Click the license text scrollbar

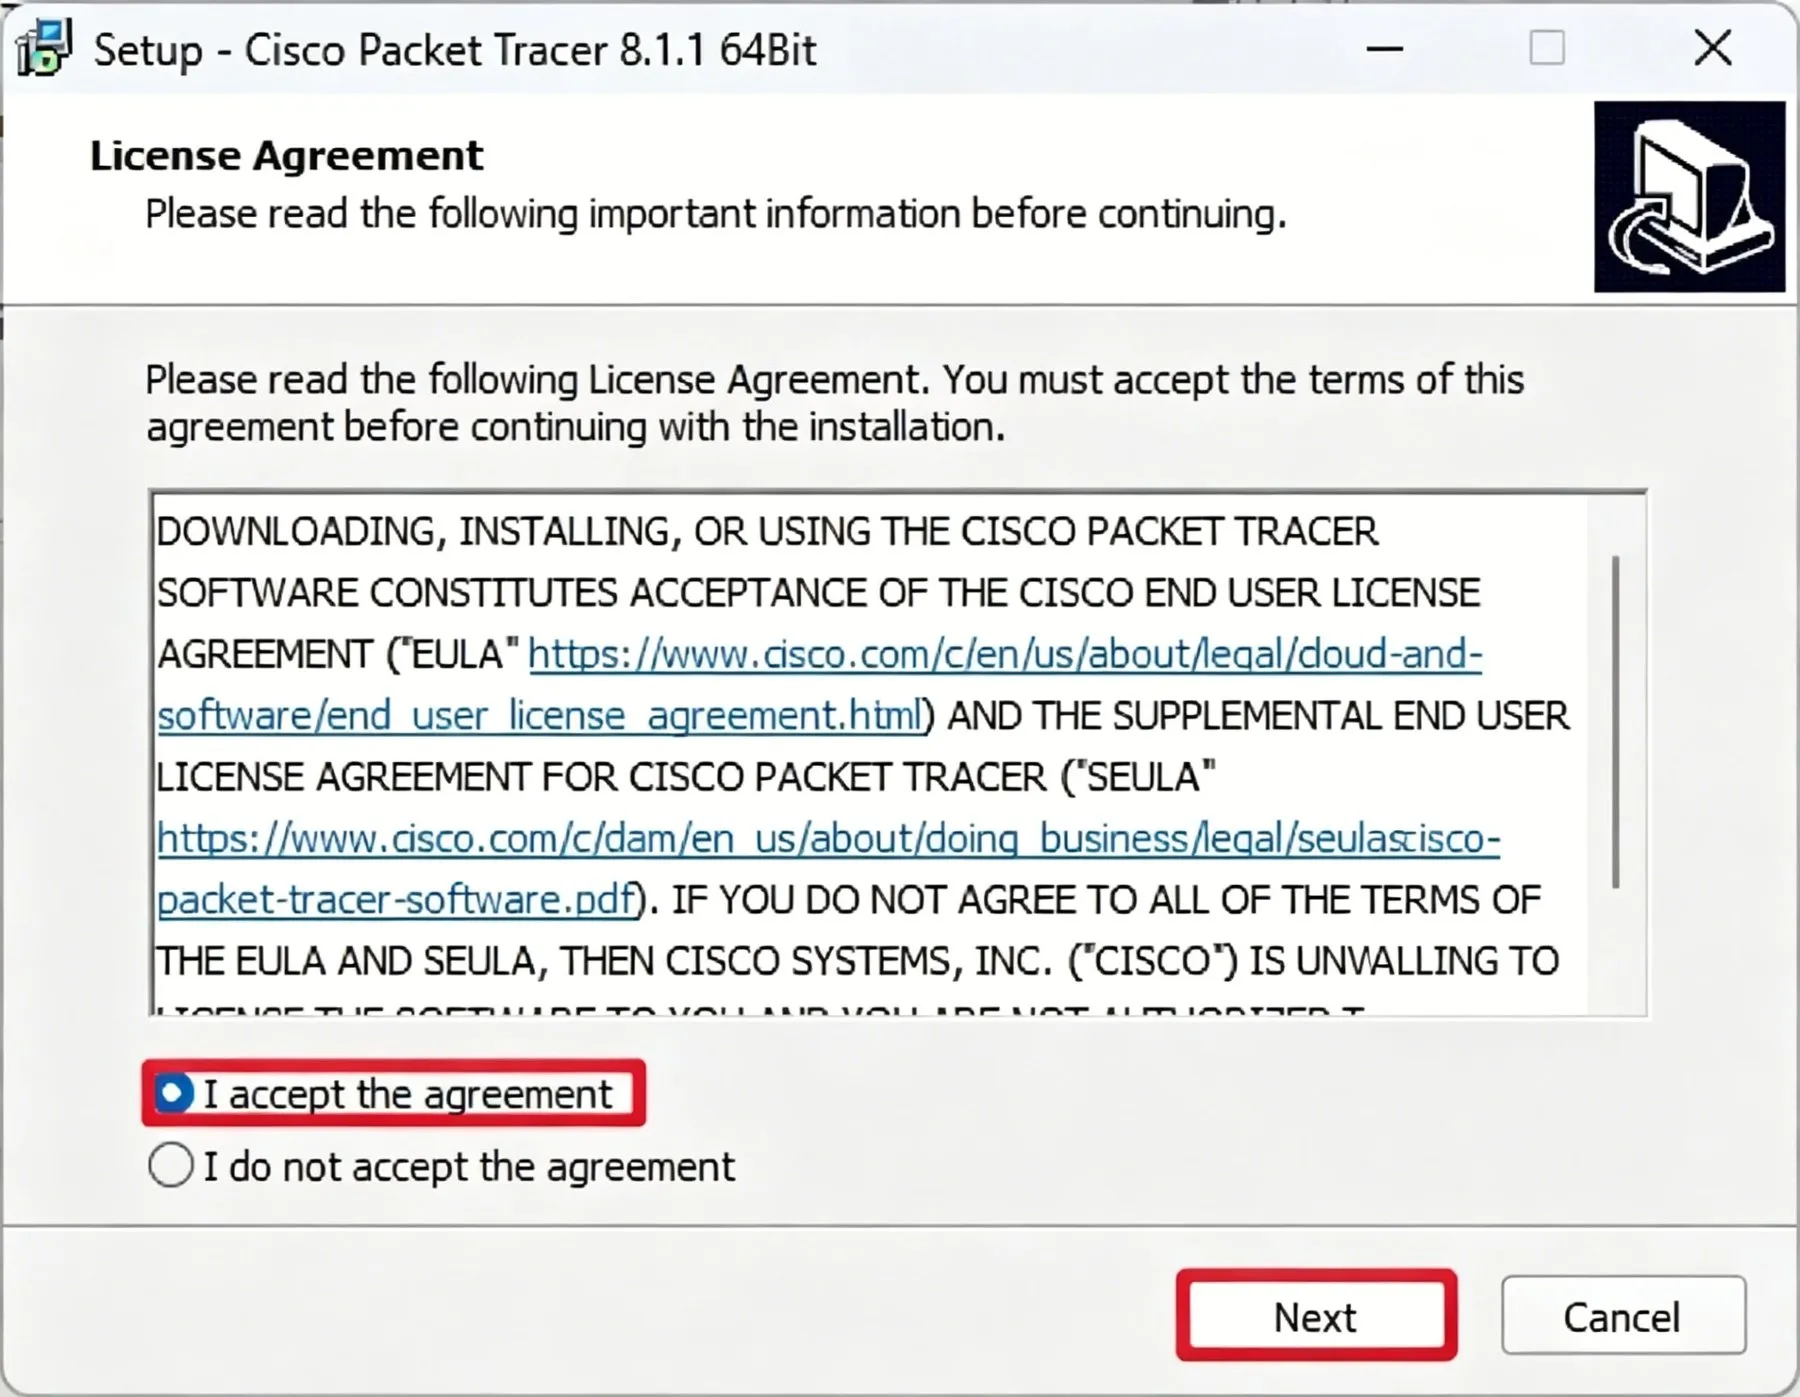[x=1615, y=722]
